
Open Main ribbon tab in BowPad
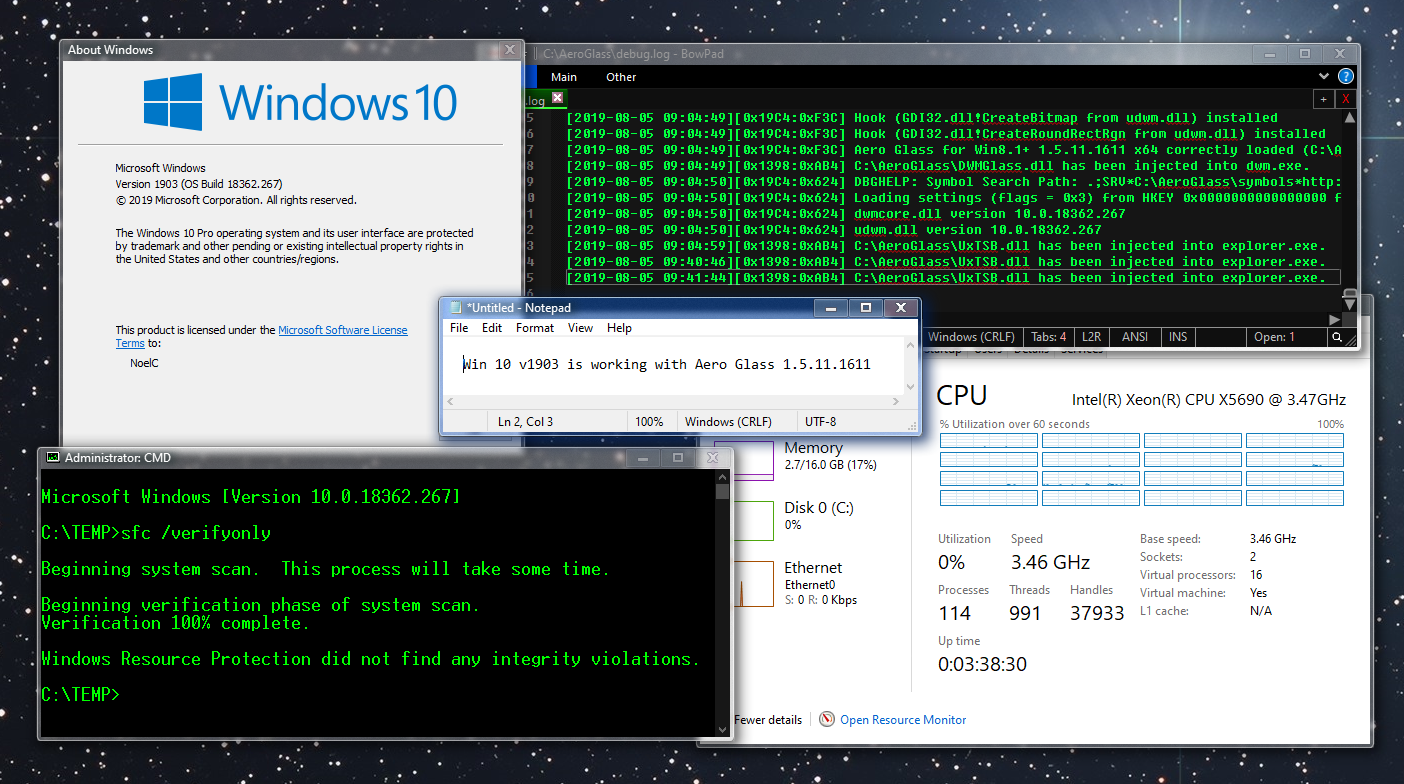click(x=564, y=77)
